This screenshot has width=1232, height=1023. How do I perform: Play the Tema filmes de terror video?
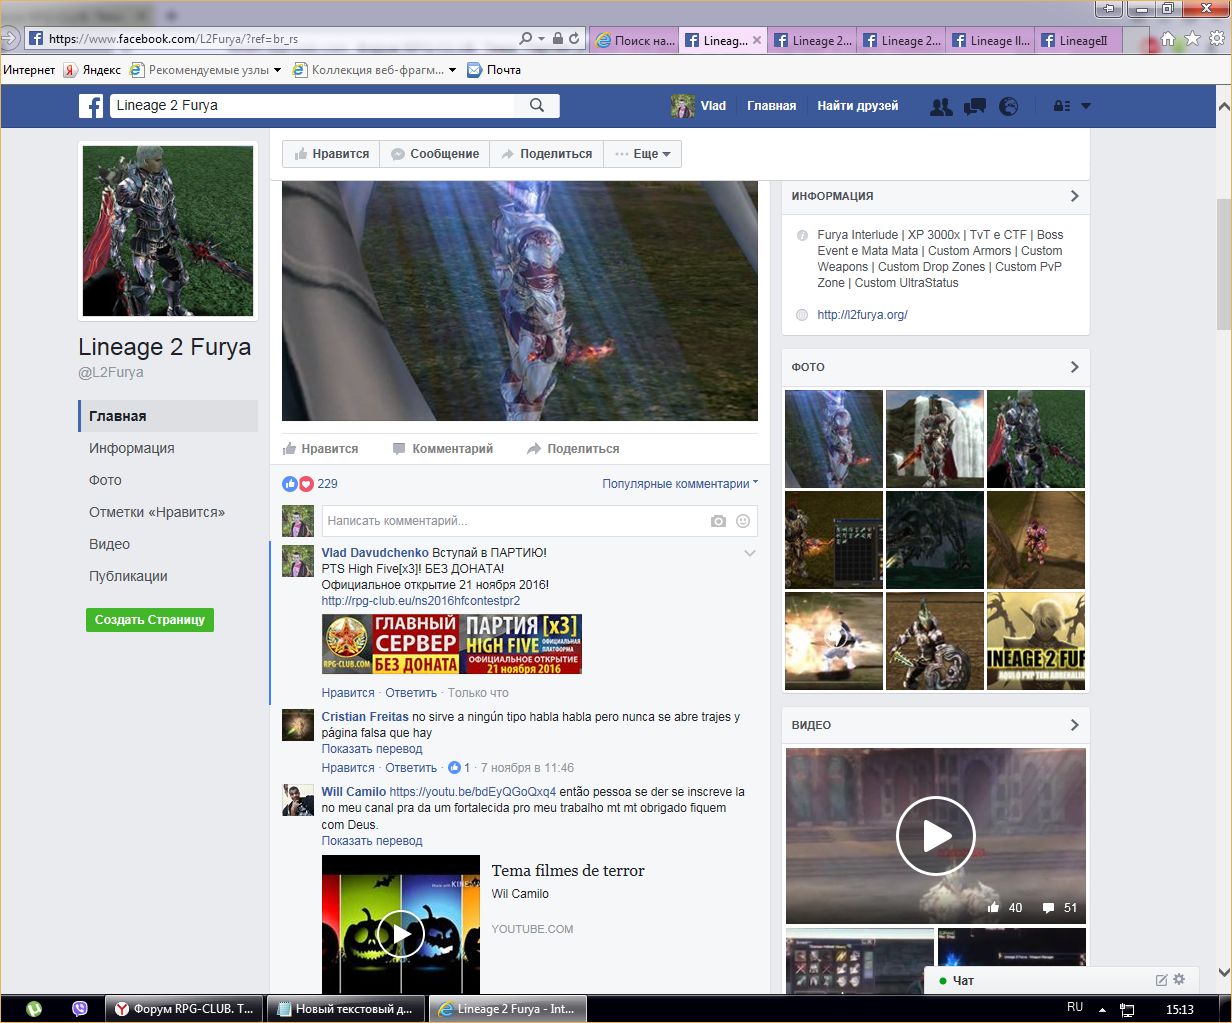pos(401,934)
